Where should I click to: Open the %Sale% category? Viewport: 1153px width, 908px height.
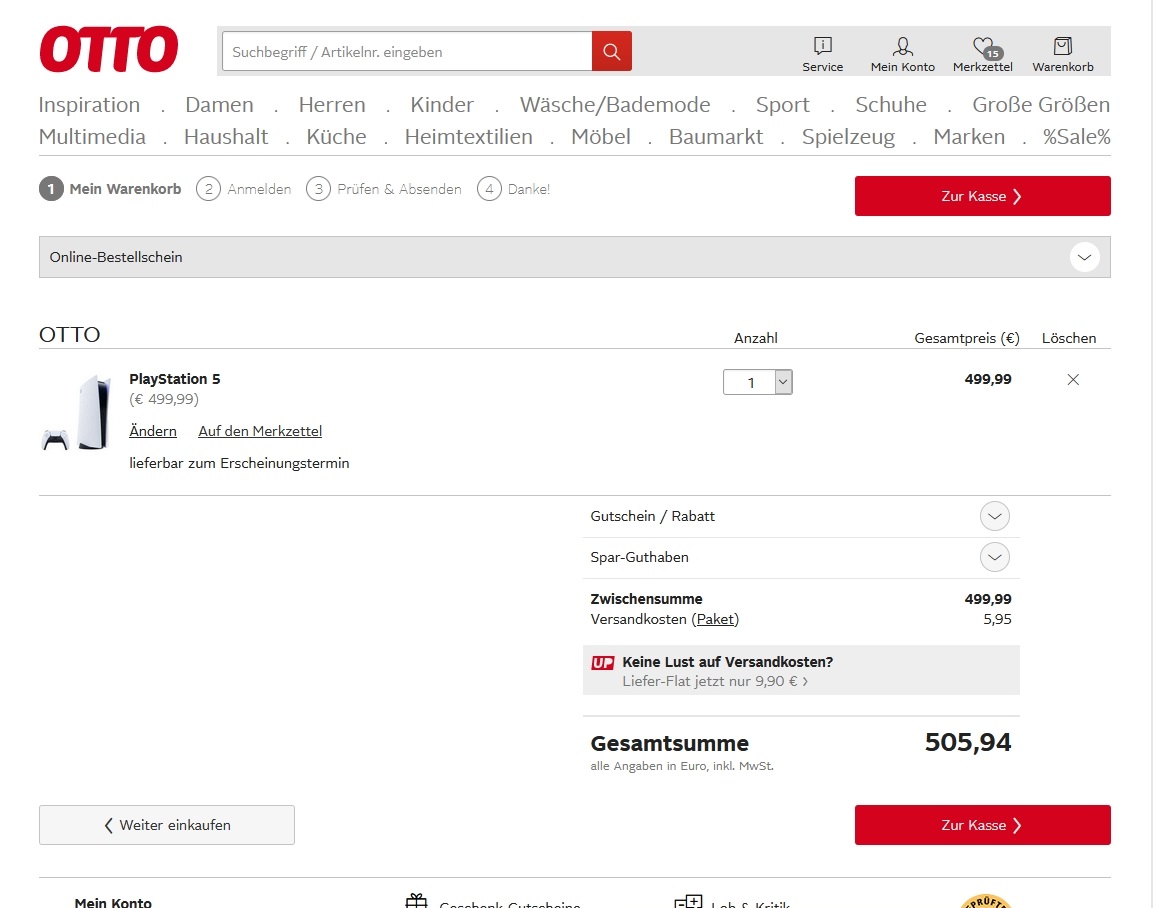pos(1077,137)
